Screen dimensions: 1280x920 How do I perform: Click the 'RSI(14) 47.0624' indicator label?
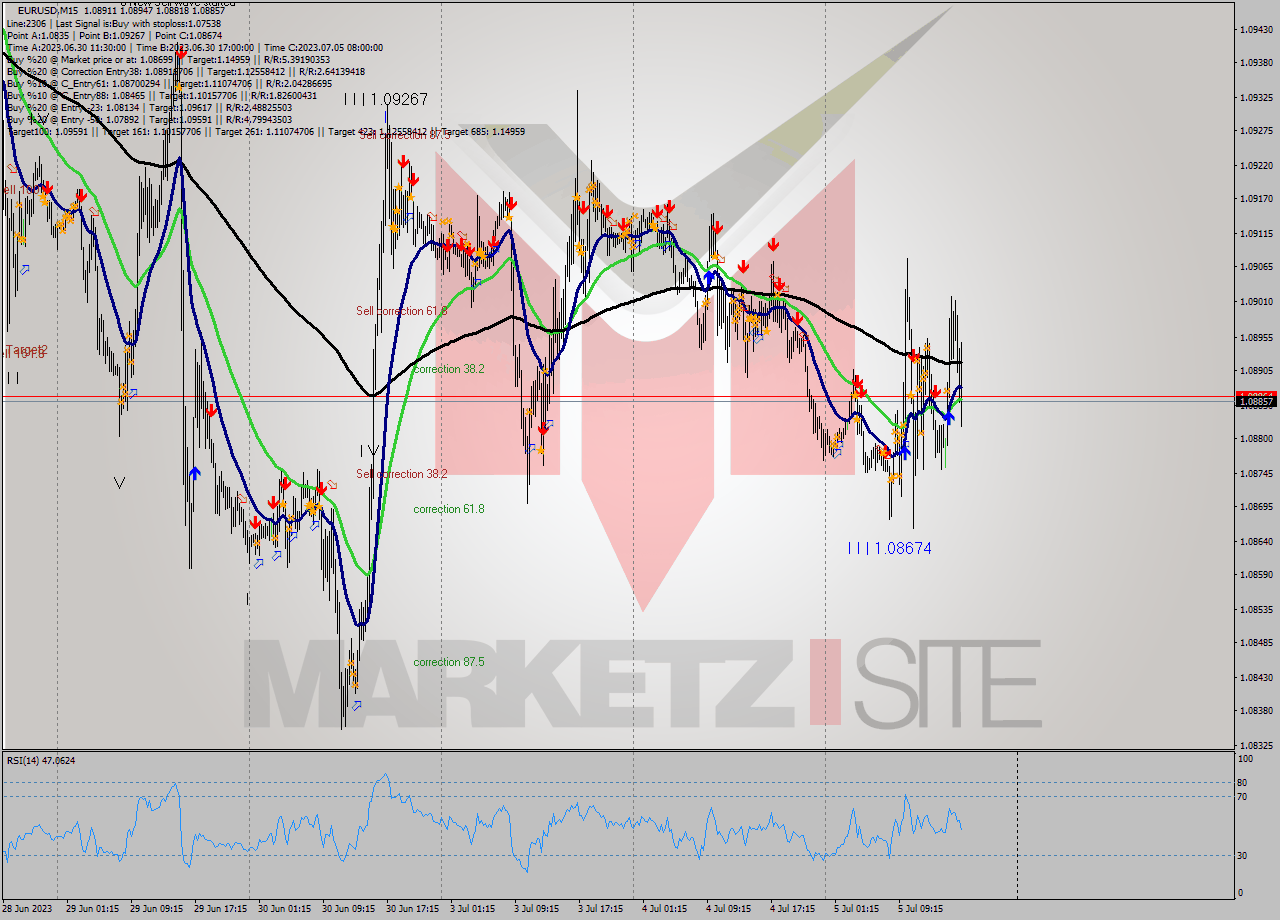(41, 760)
